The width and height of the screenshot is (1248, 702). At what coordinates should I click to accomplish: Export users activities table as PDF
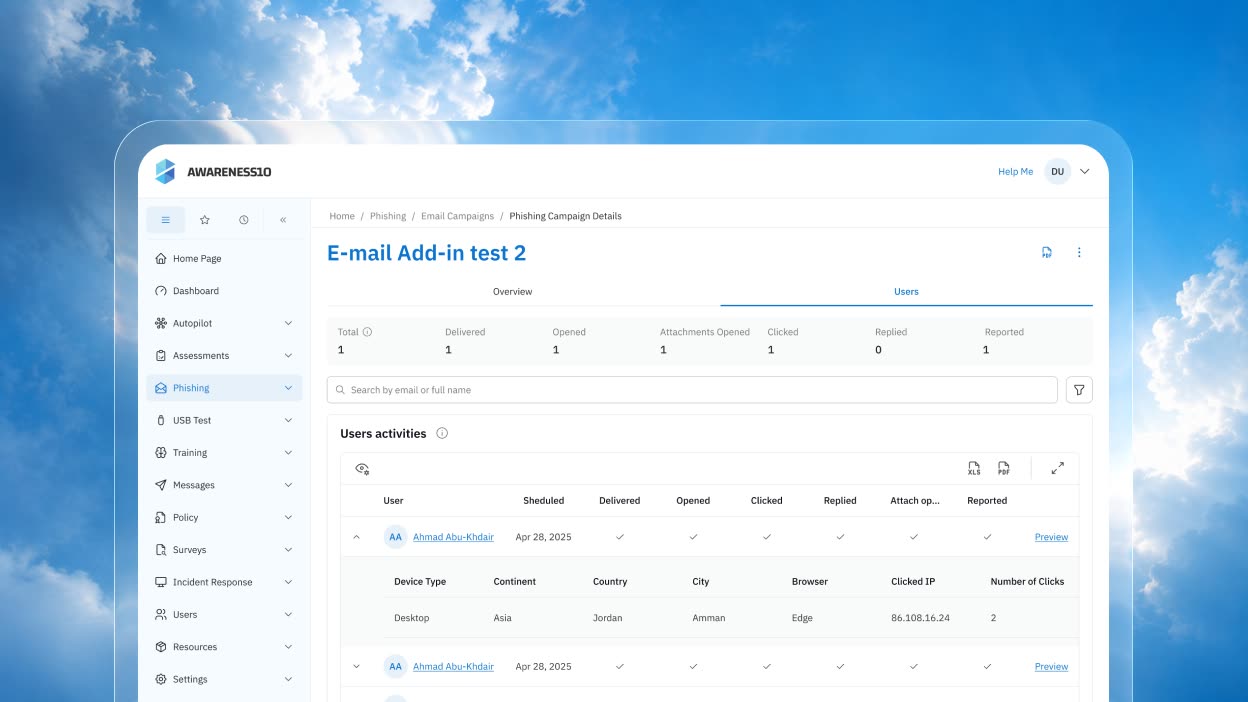point(1004,468)
